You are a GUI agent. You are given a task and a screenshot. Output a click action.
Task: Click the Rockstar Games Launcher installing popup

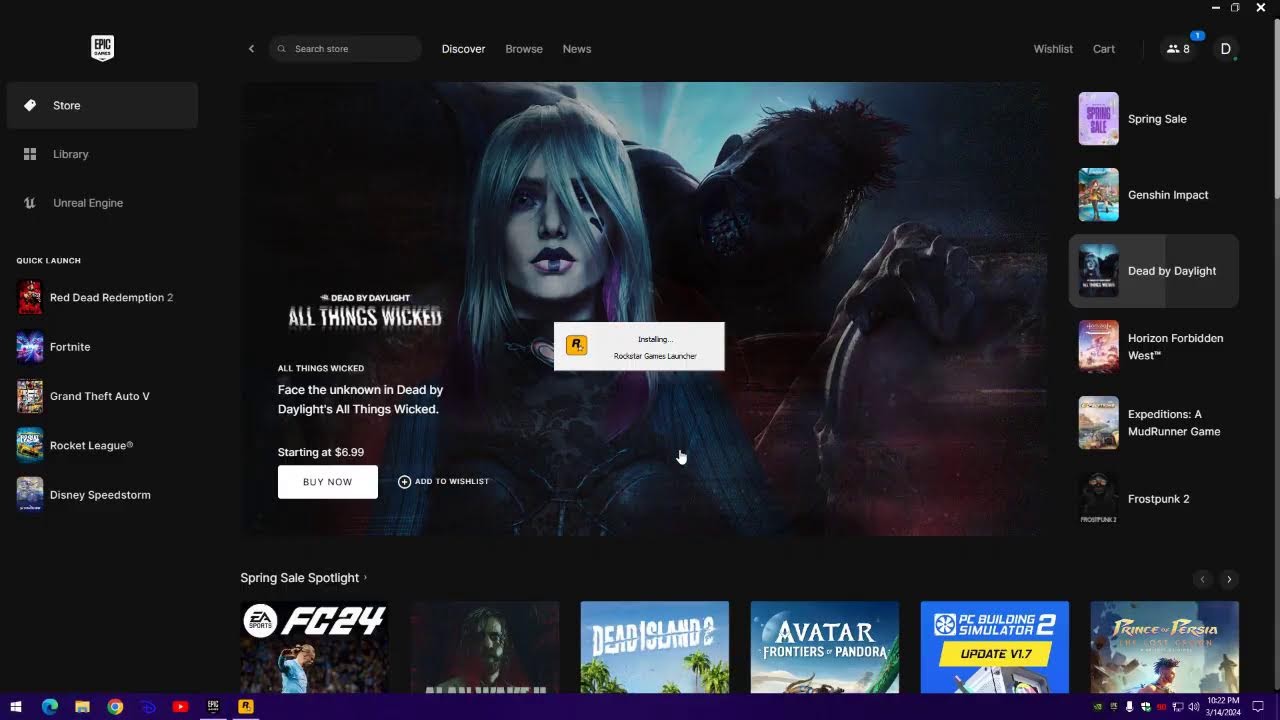coord(639,347)
